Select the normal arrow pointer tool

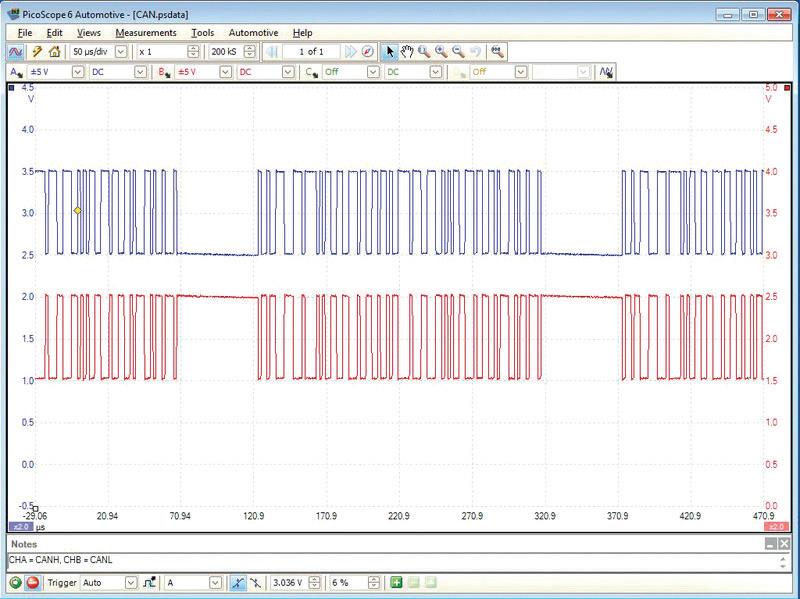[x=390, y=52]
